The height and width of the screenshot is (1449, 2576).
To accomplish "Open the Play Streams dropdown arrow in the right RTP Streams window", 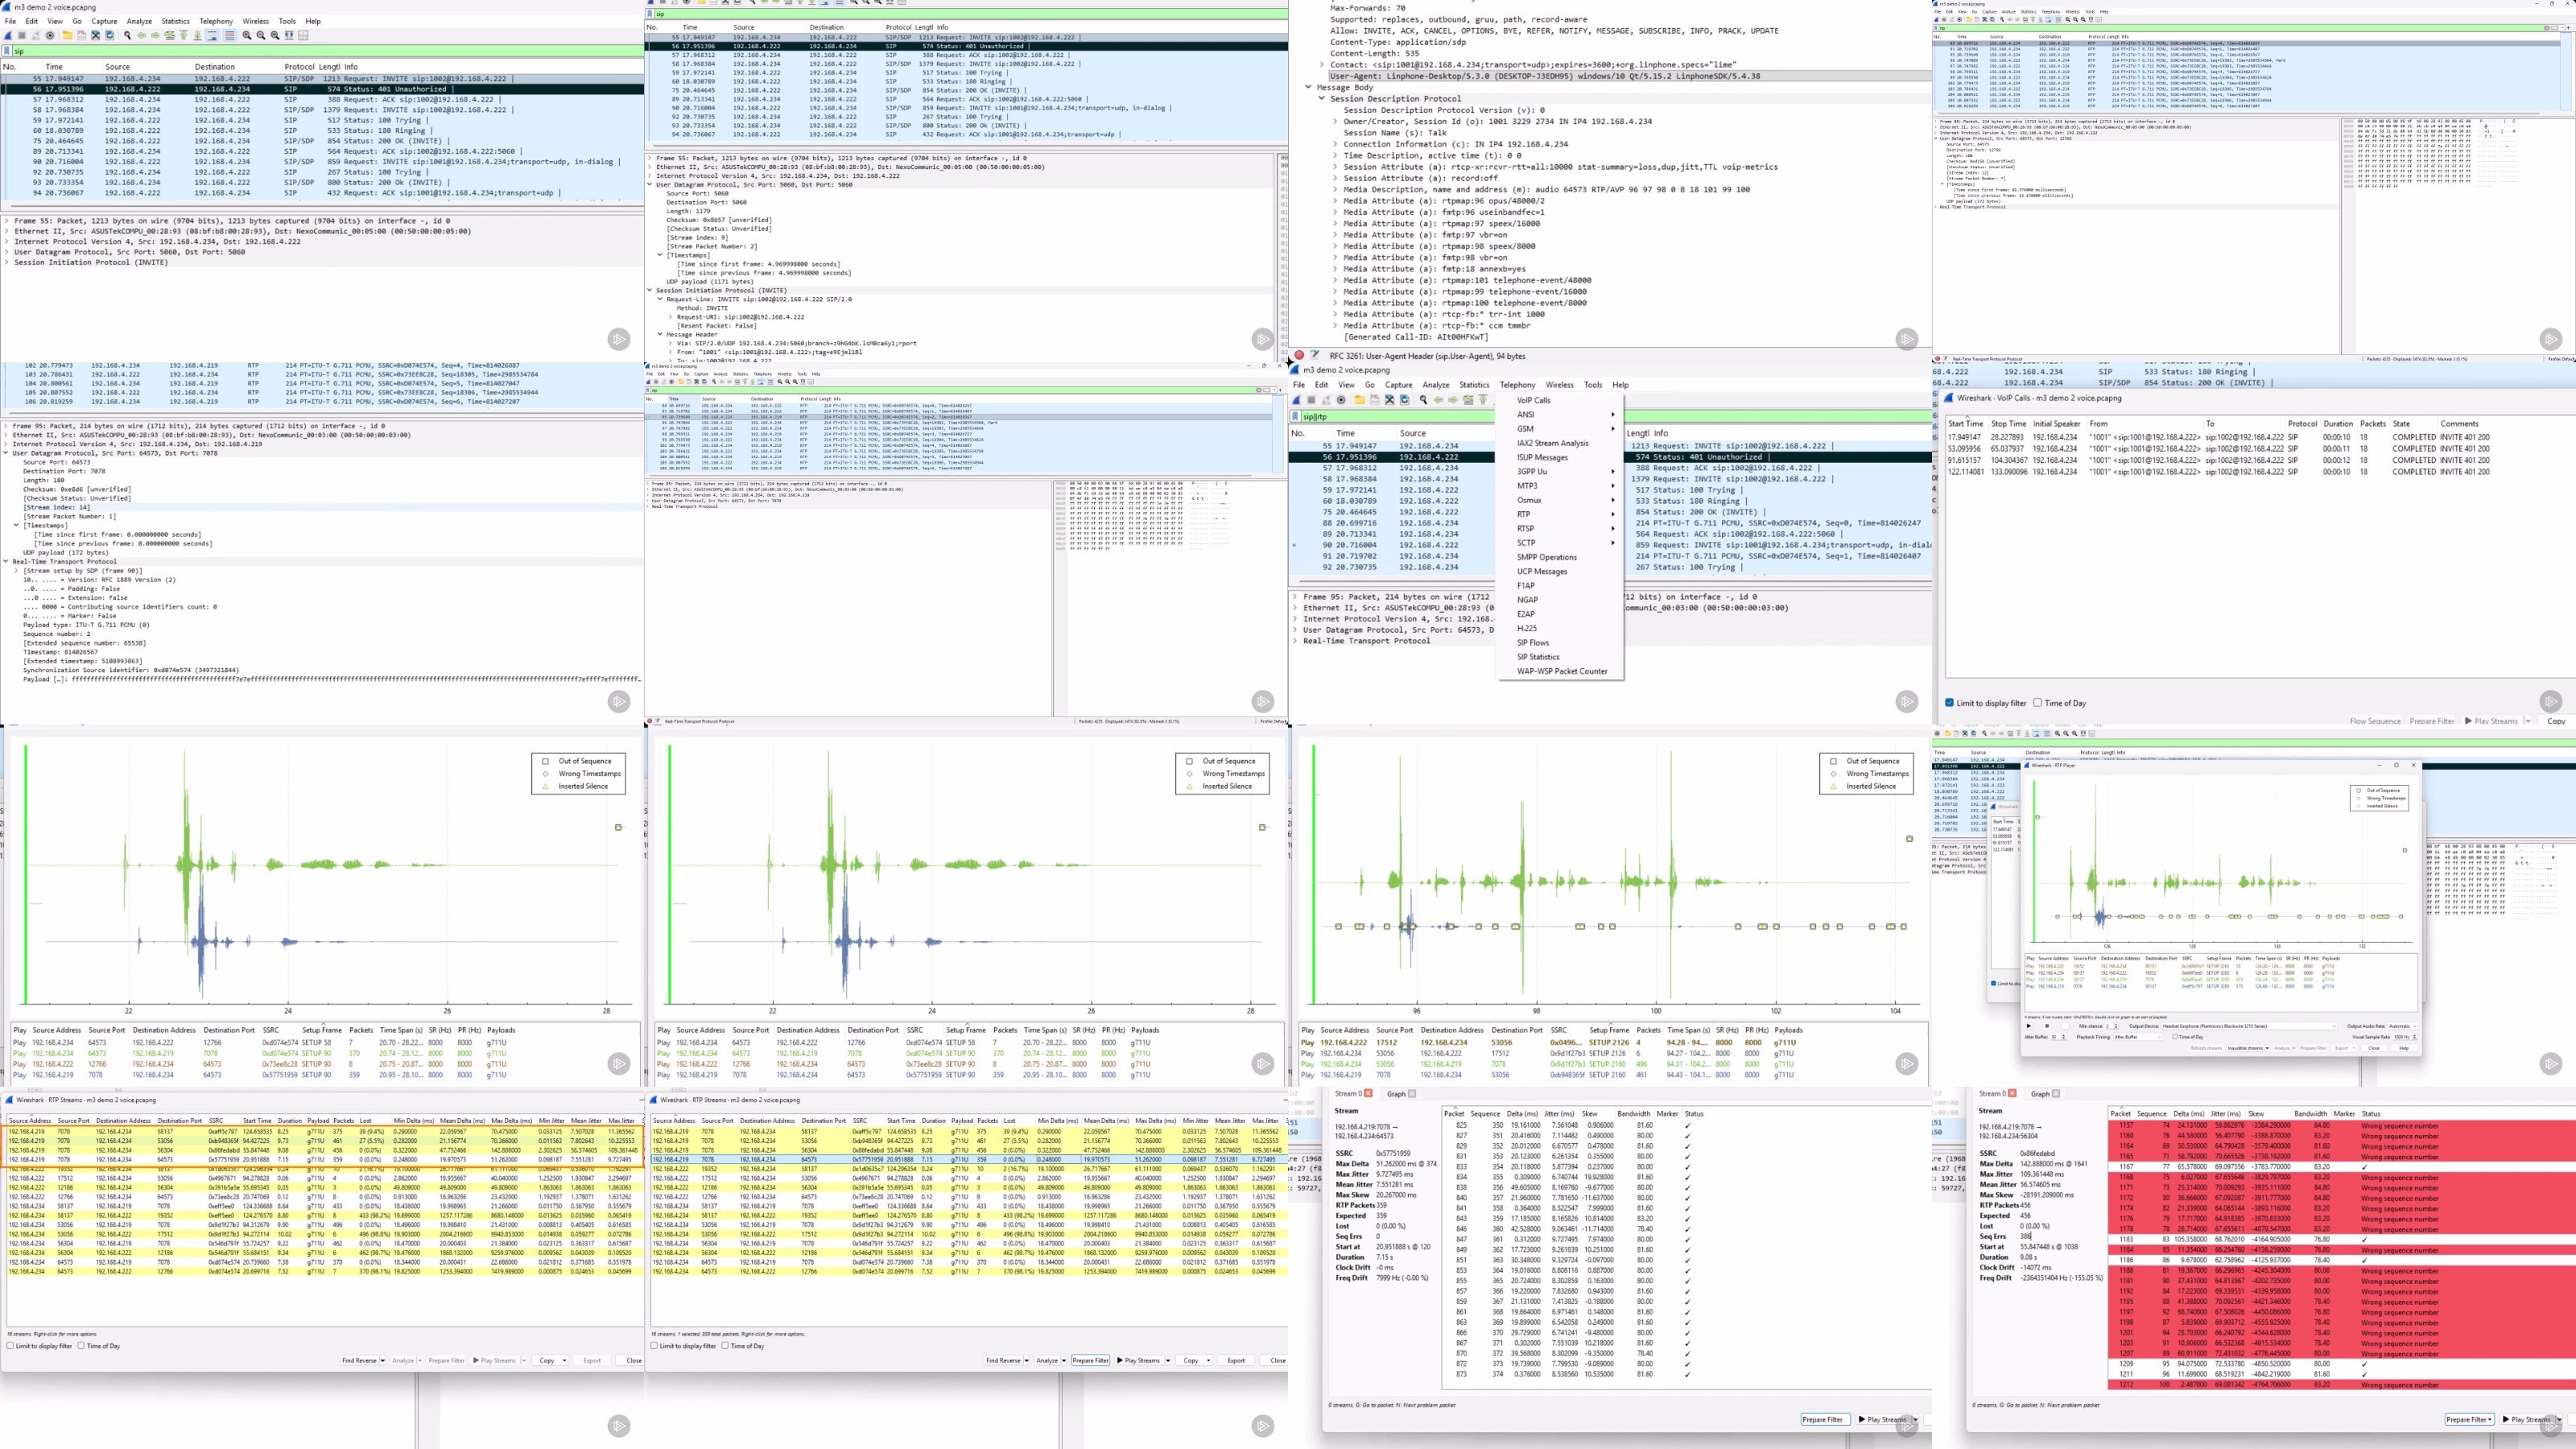I will [x=1169, y=1360].
